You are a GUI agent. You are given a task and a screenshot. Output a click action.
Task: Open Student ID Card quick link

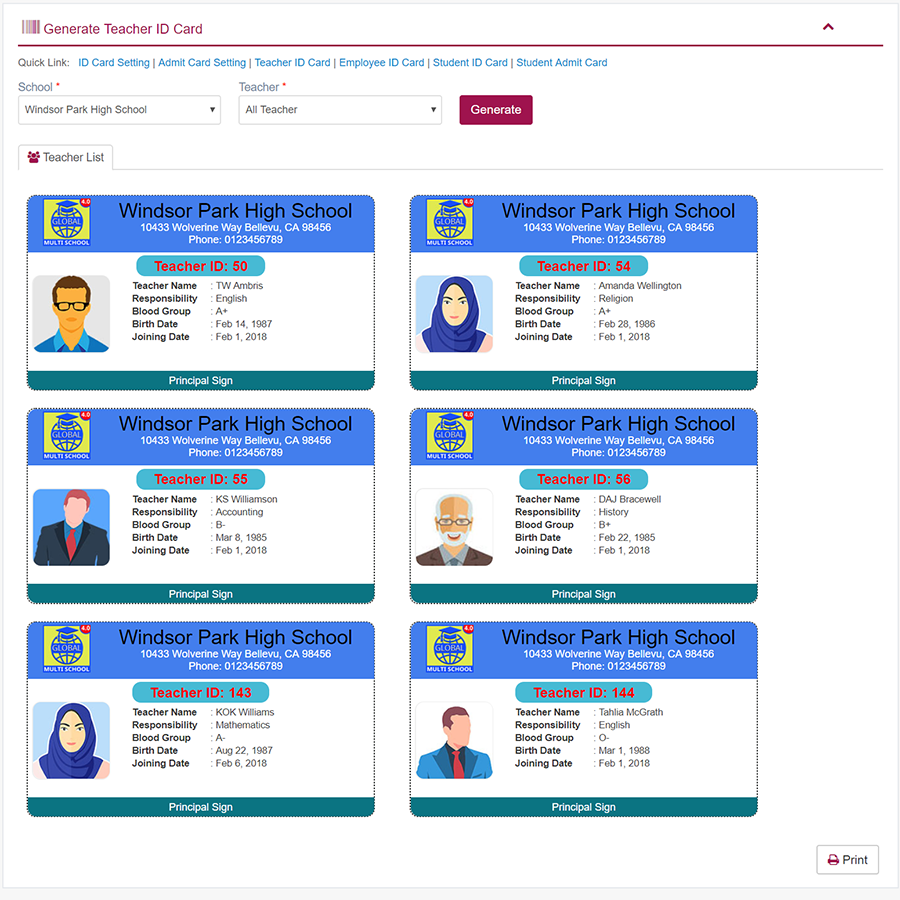pos(470,63)
